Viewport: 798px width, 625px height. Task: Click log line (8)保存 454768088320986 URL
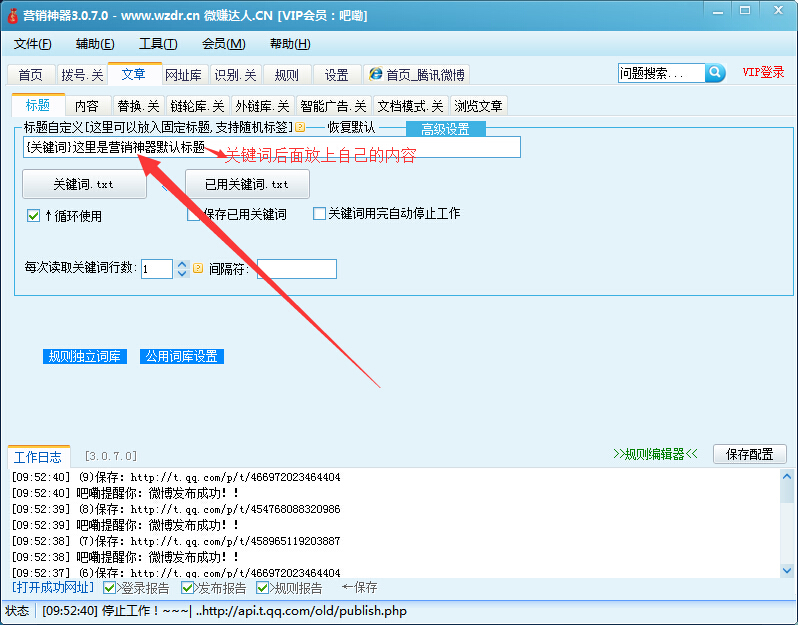(x=236, y=509)
